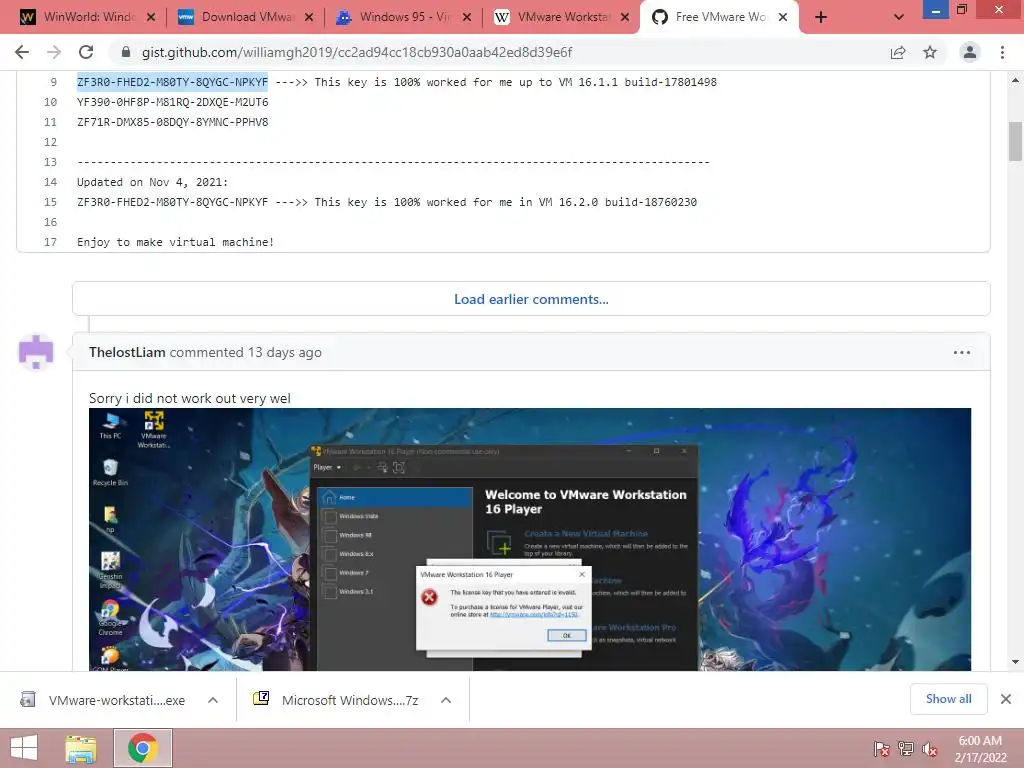Click scrollbar up arrow
The image size is (1024, 768).
click(1015, 80)
